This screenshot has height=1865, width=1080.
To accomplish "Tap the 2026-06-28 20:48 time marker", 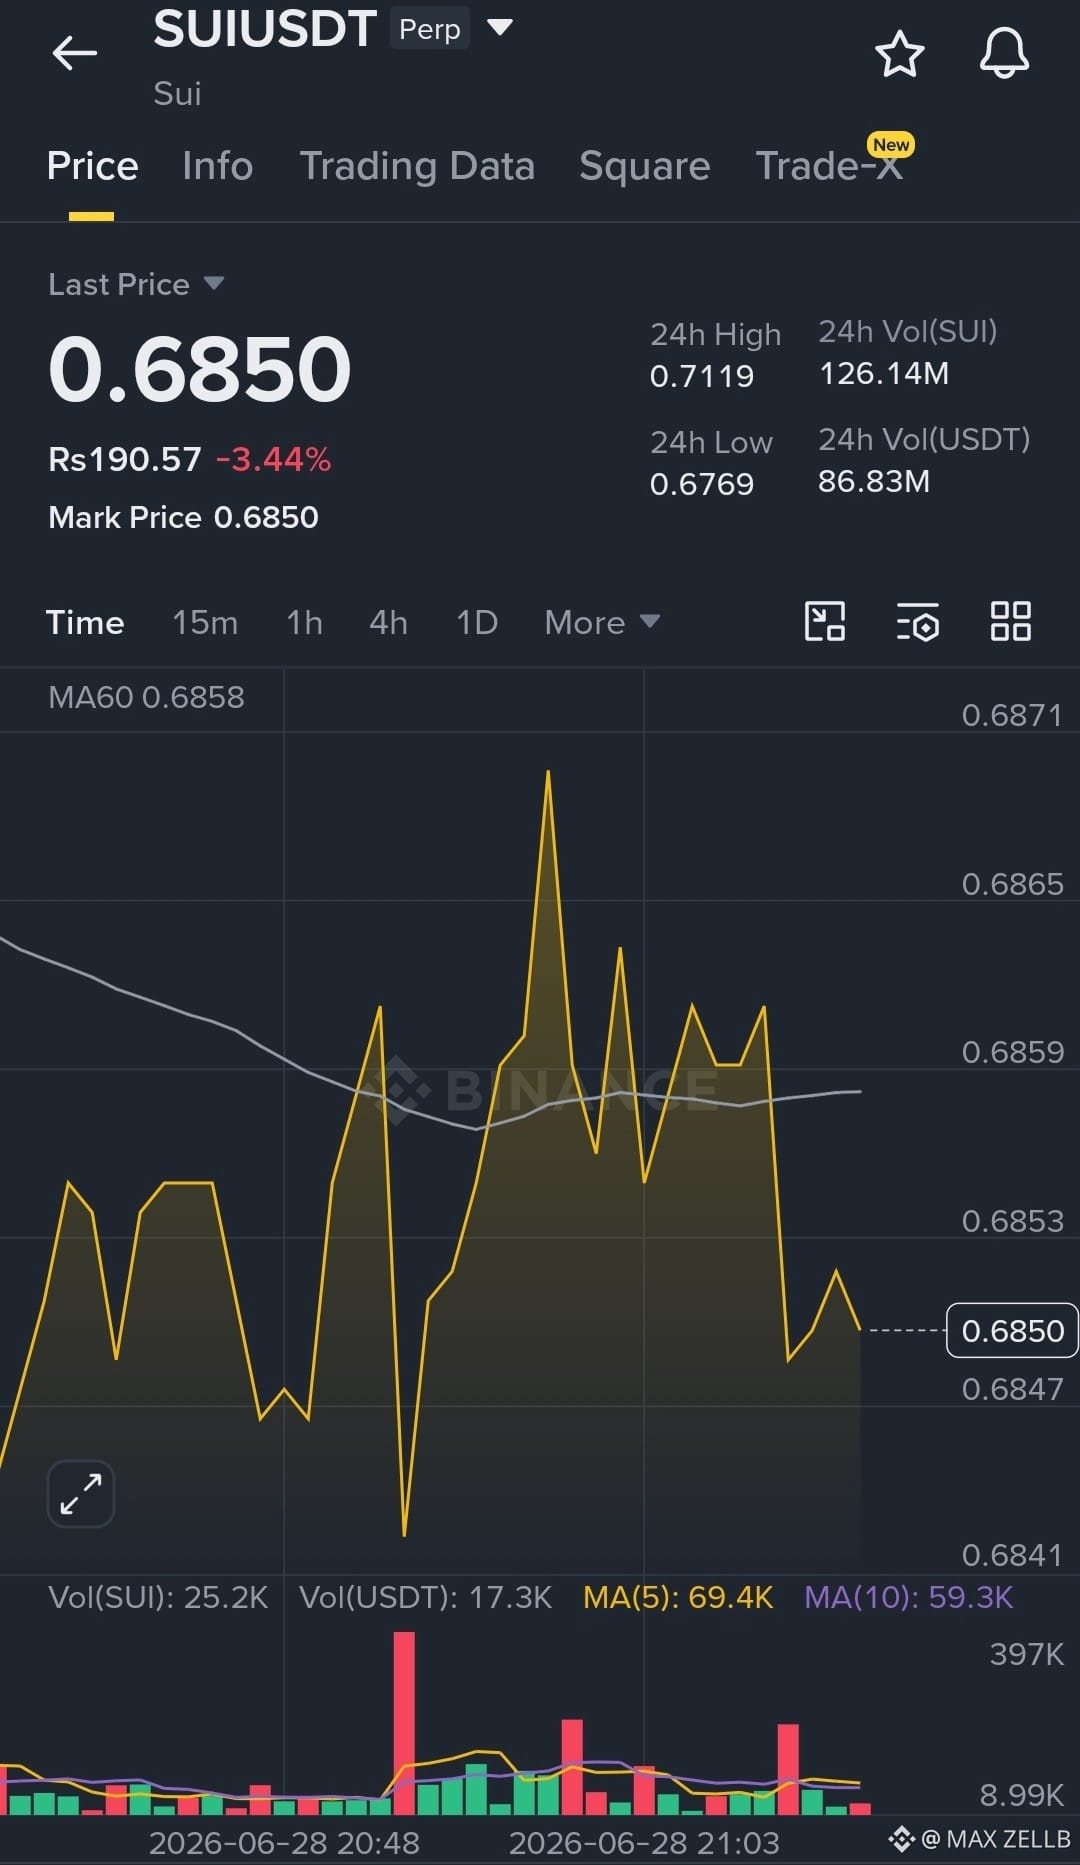I will tap(284, 1842).
